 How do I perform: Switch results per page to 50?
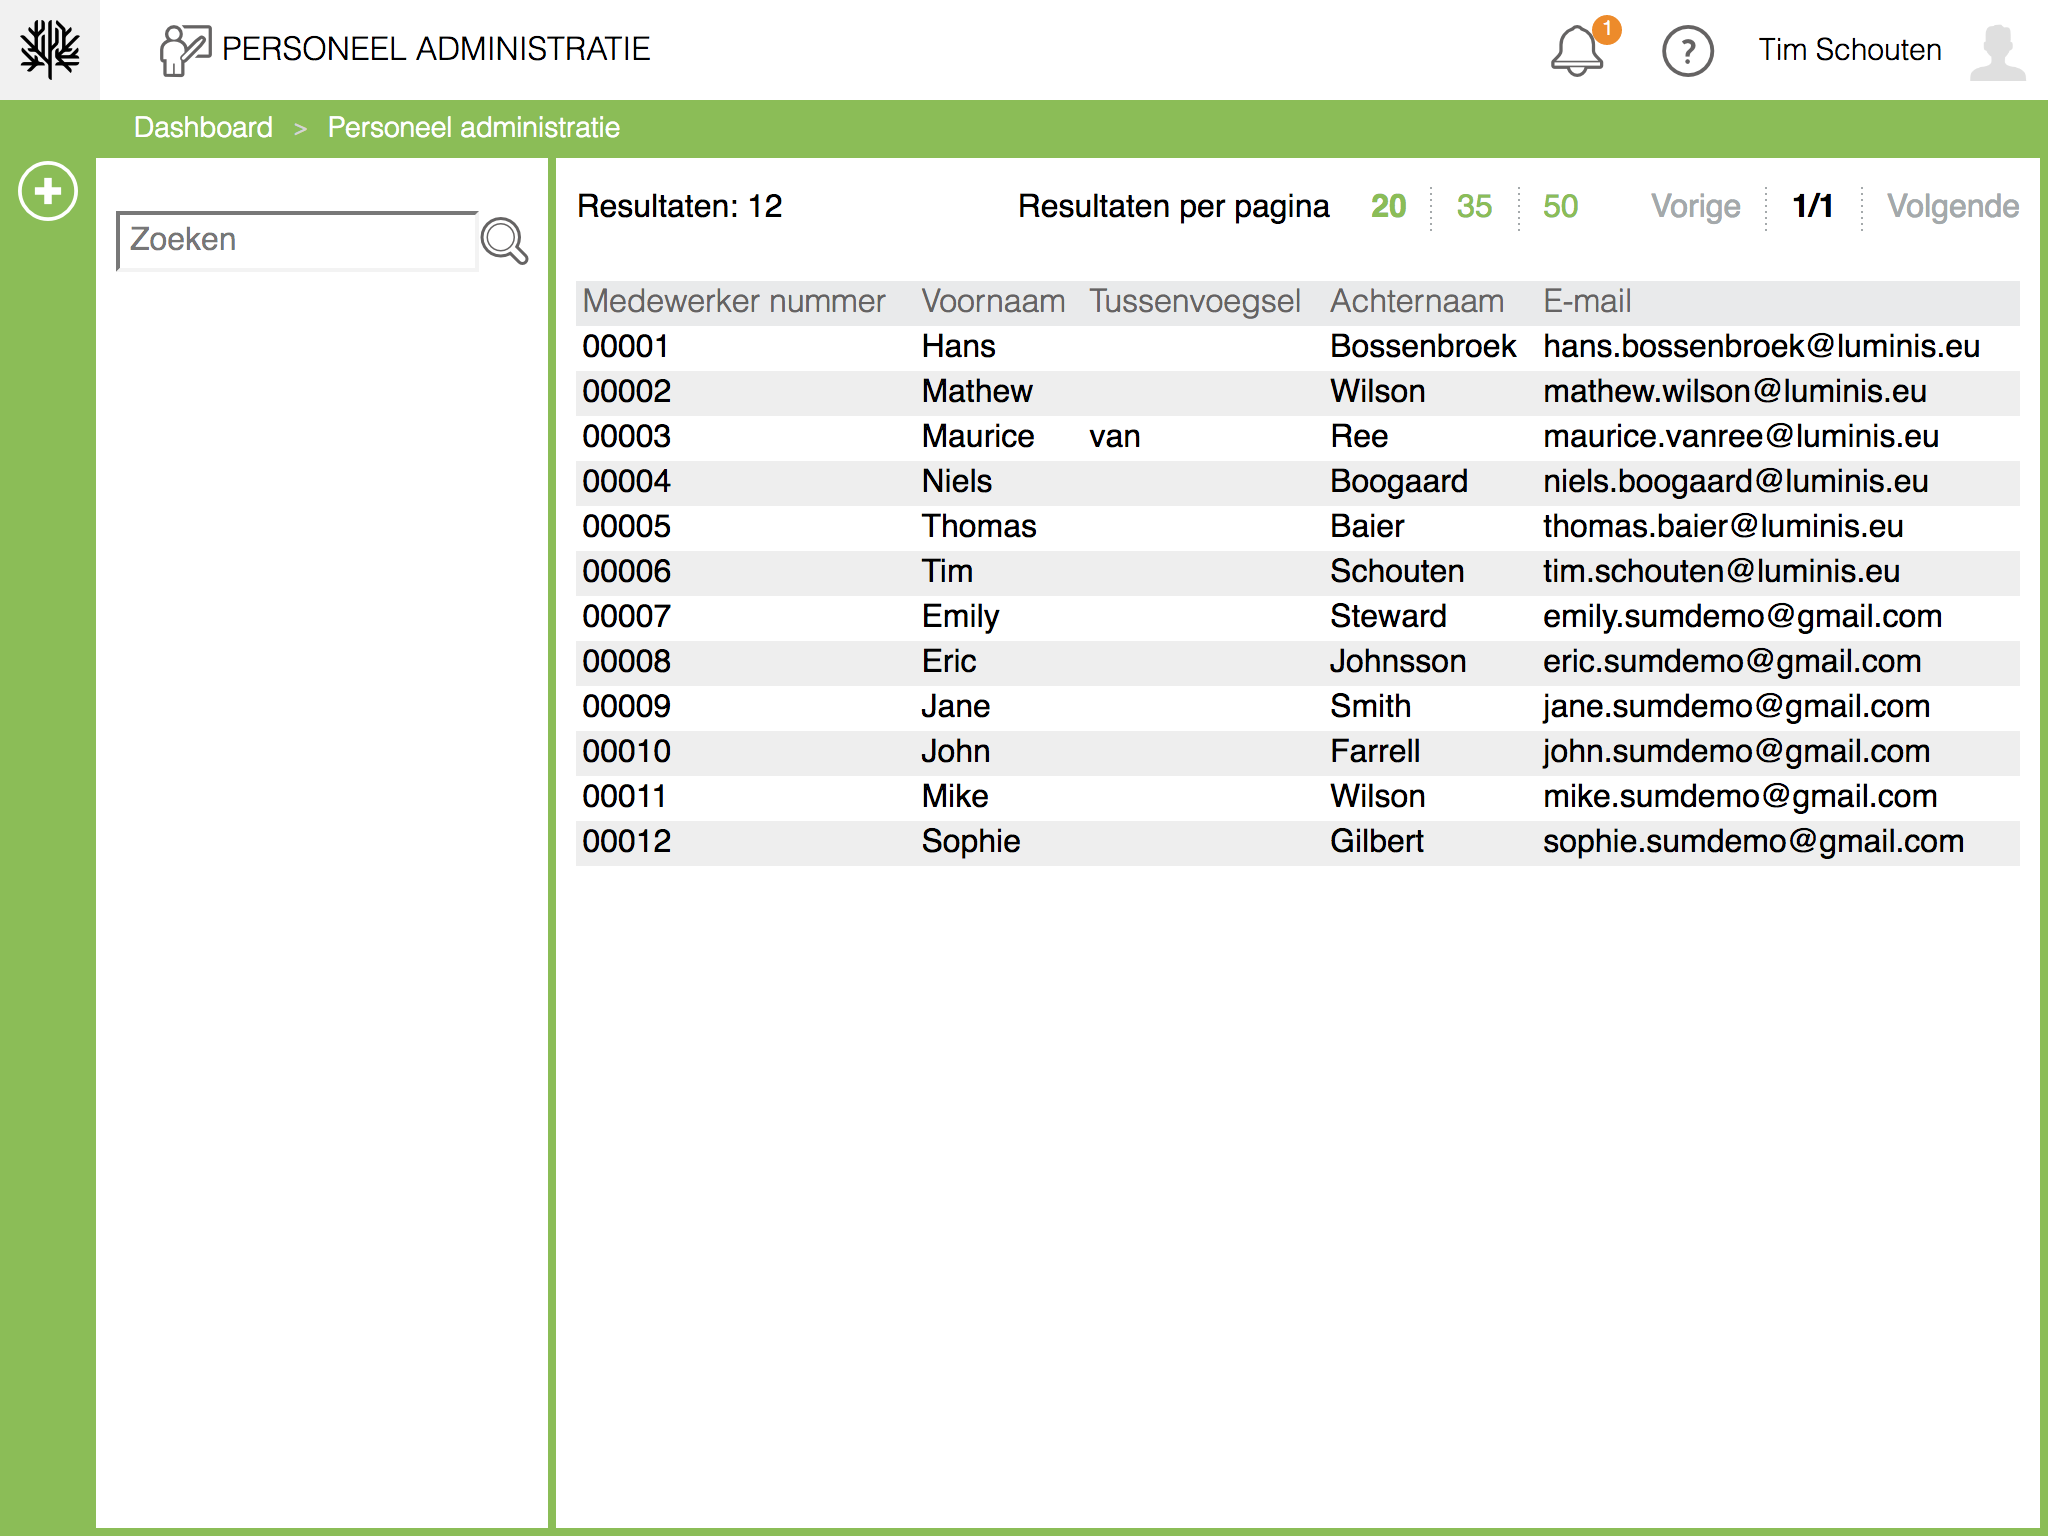pyautogui.click(x=1558, y=206)
